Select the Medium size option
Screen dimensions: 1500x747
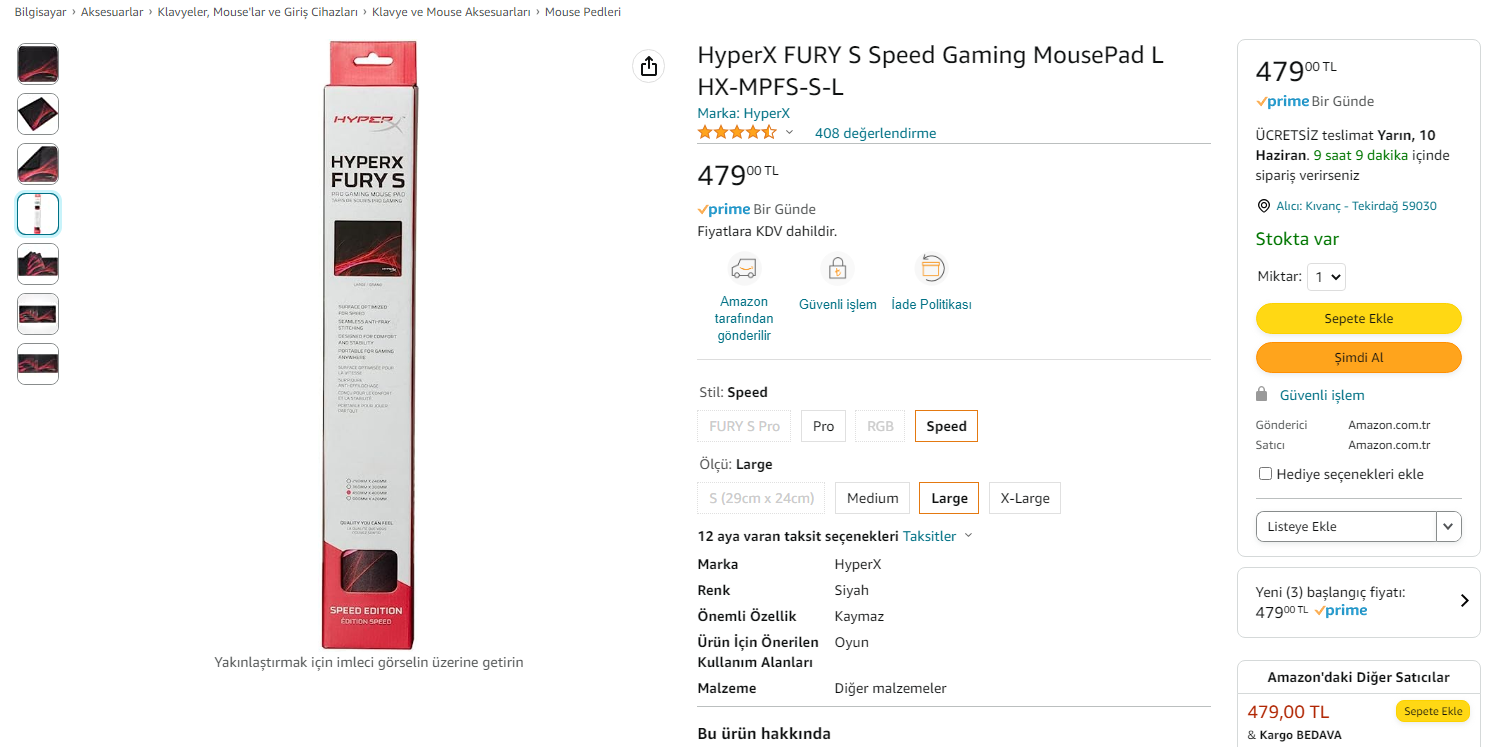point(872,498)
